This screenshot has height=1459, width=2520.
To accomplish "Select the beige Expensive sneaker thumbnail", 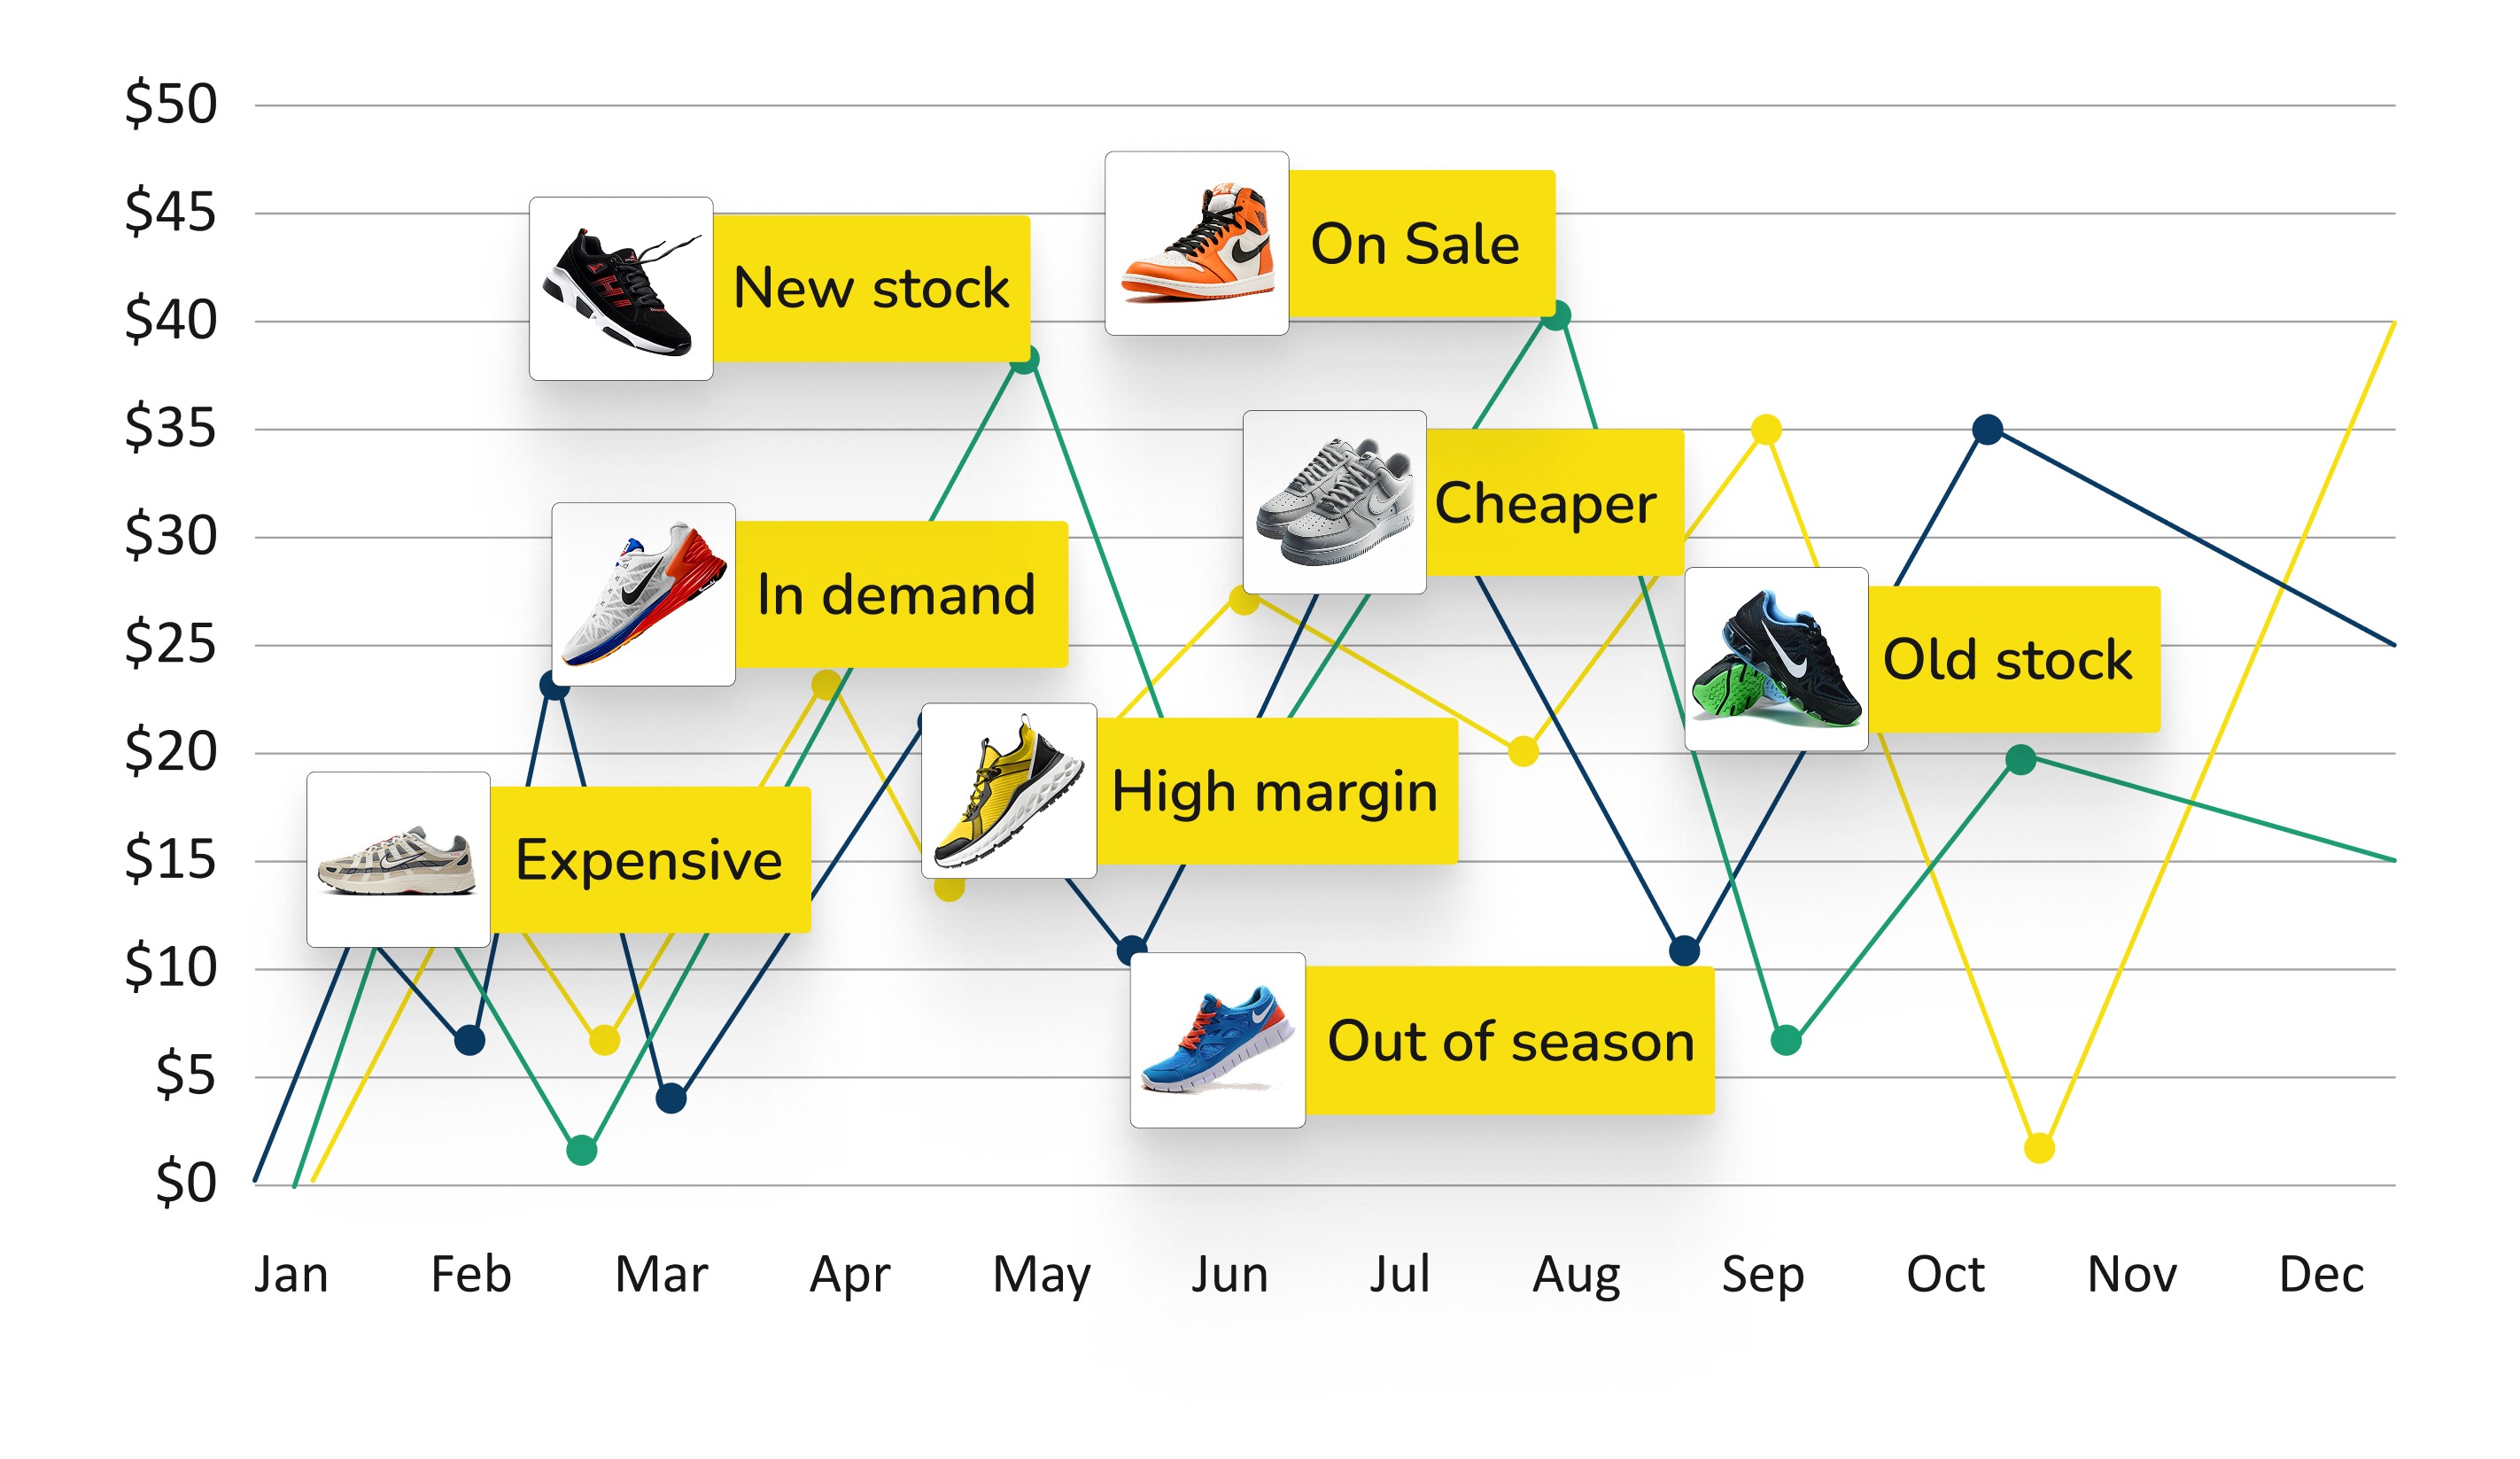I will click(x=399, y=860).
